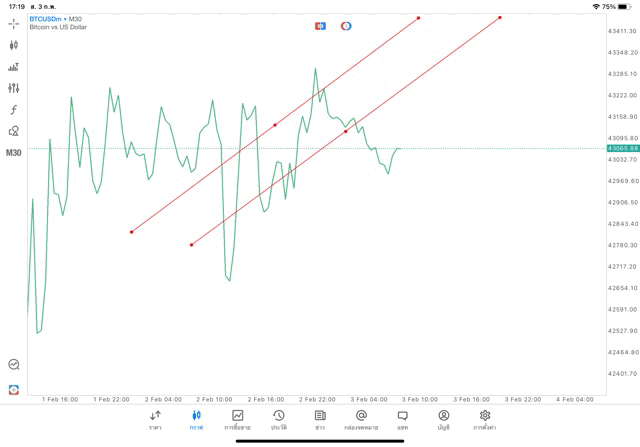
Task: Switch to the ราคา (Quotes) tab
Action: [155, 419]
